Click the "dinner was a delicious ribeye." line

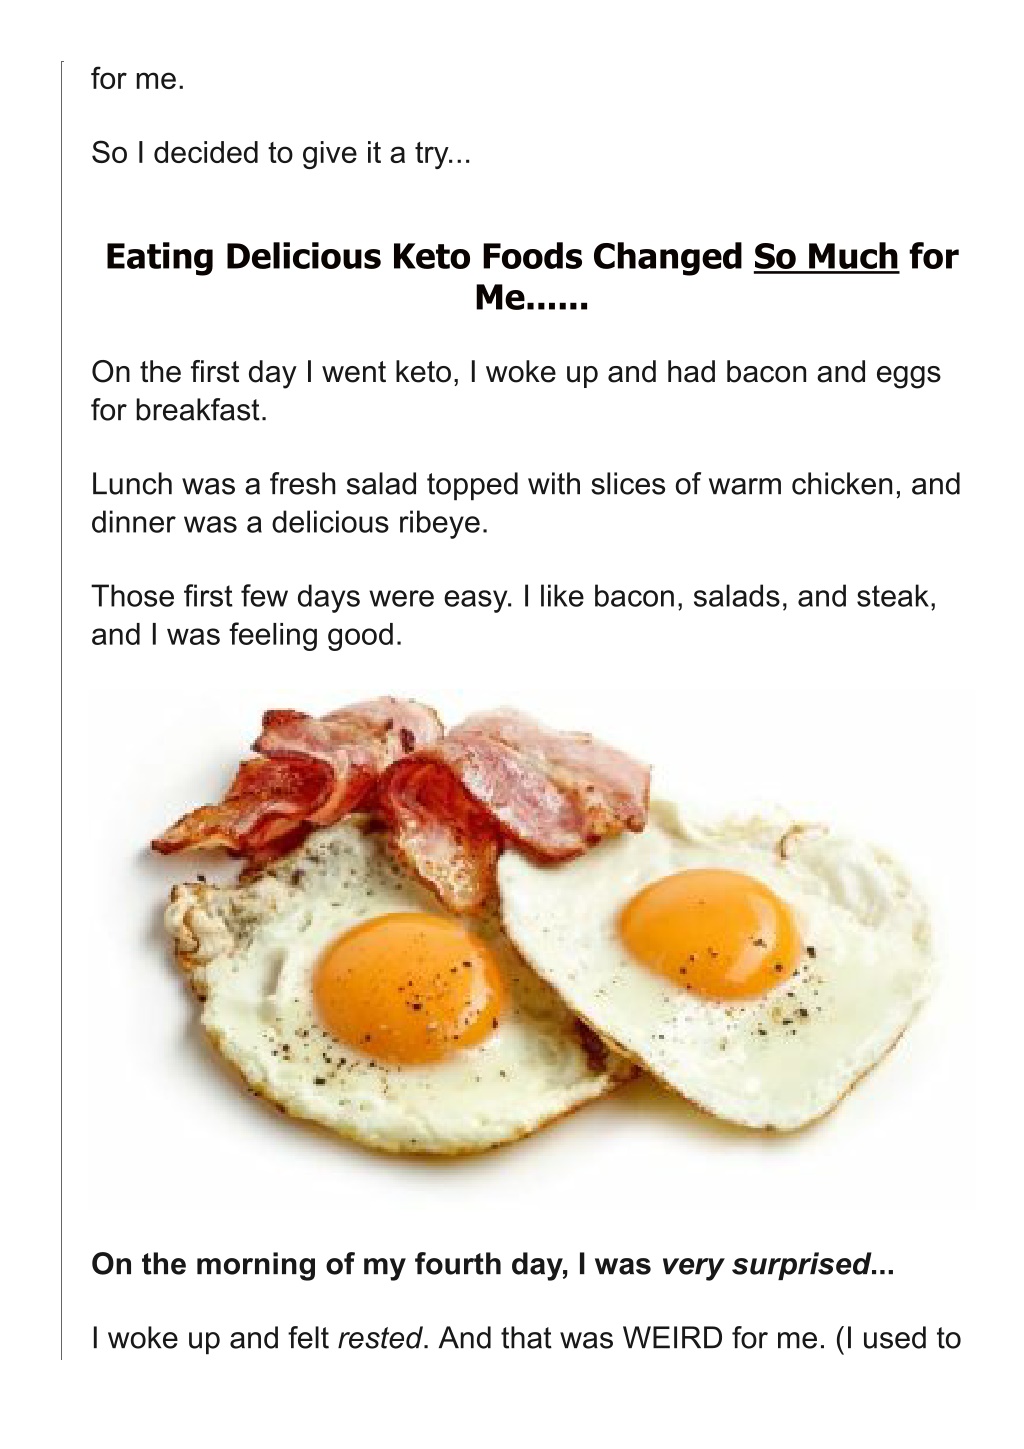tap(290, 522)
